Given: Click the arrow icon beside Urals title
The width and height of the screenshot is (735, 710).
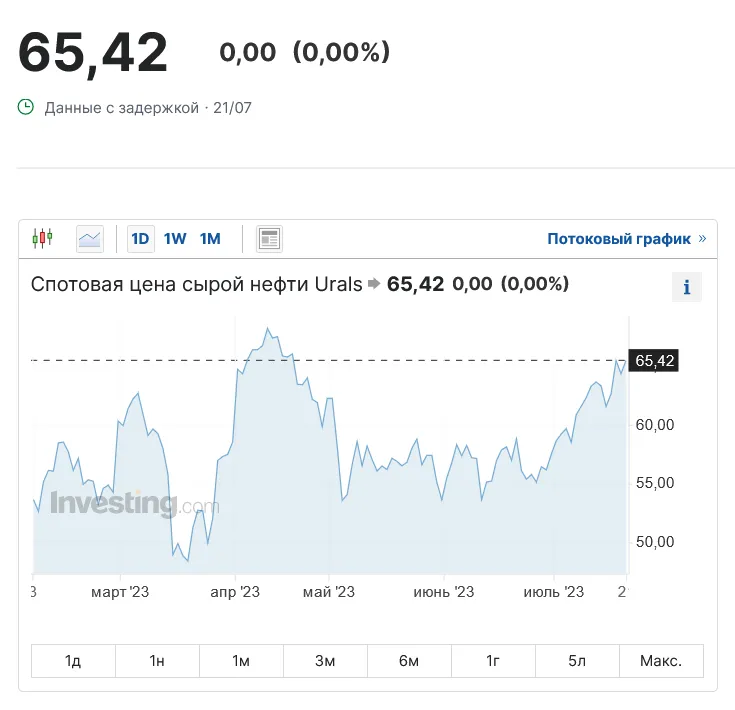Looking at the screenshot, I should click(374, 285).
